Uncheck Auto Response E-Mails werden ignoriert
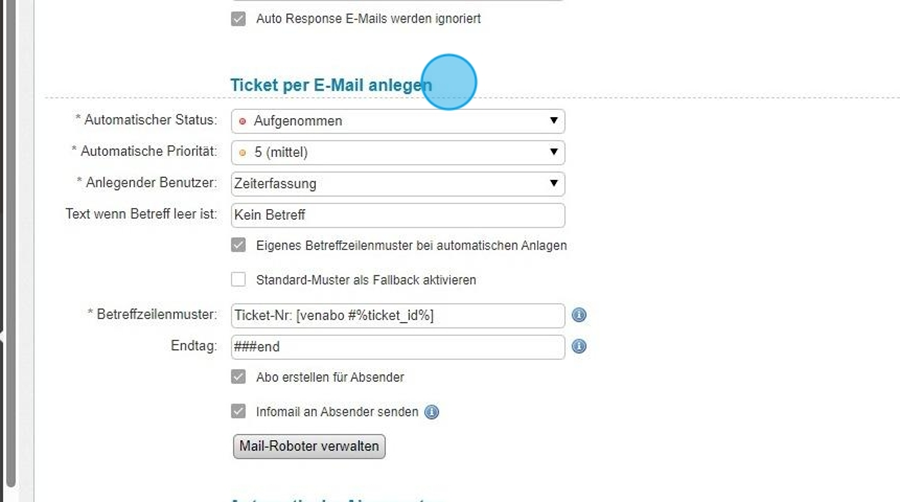The height and width of the screenshot is (502, 900). [238, 19]
